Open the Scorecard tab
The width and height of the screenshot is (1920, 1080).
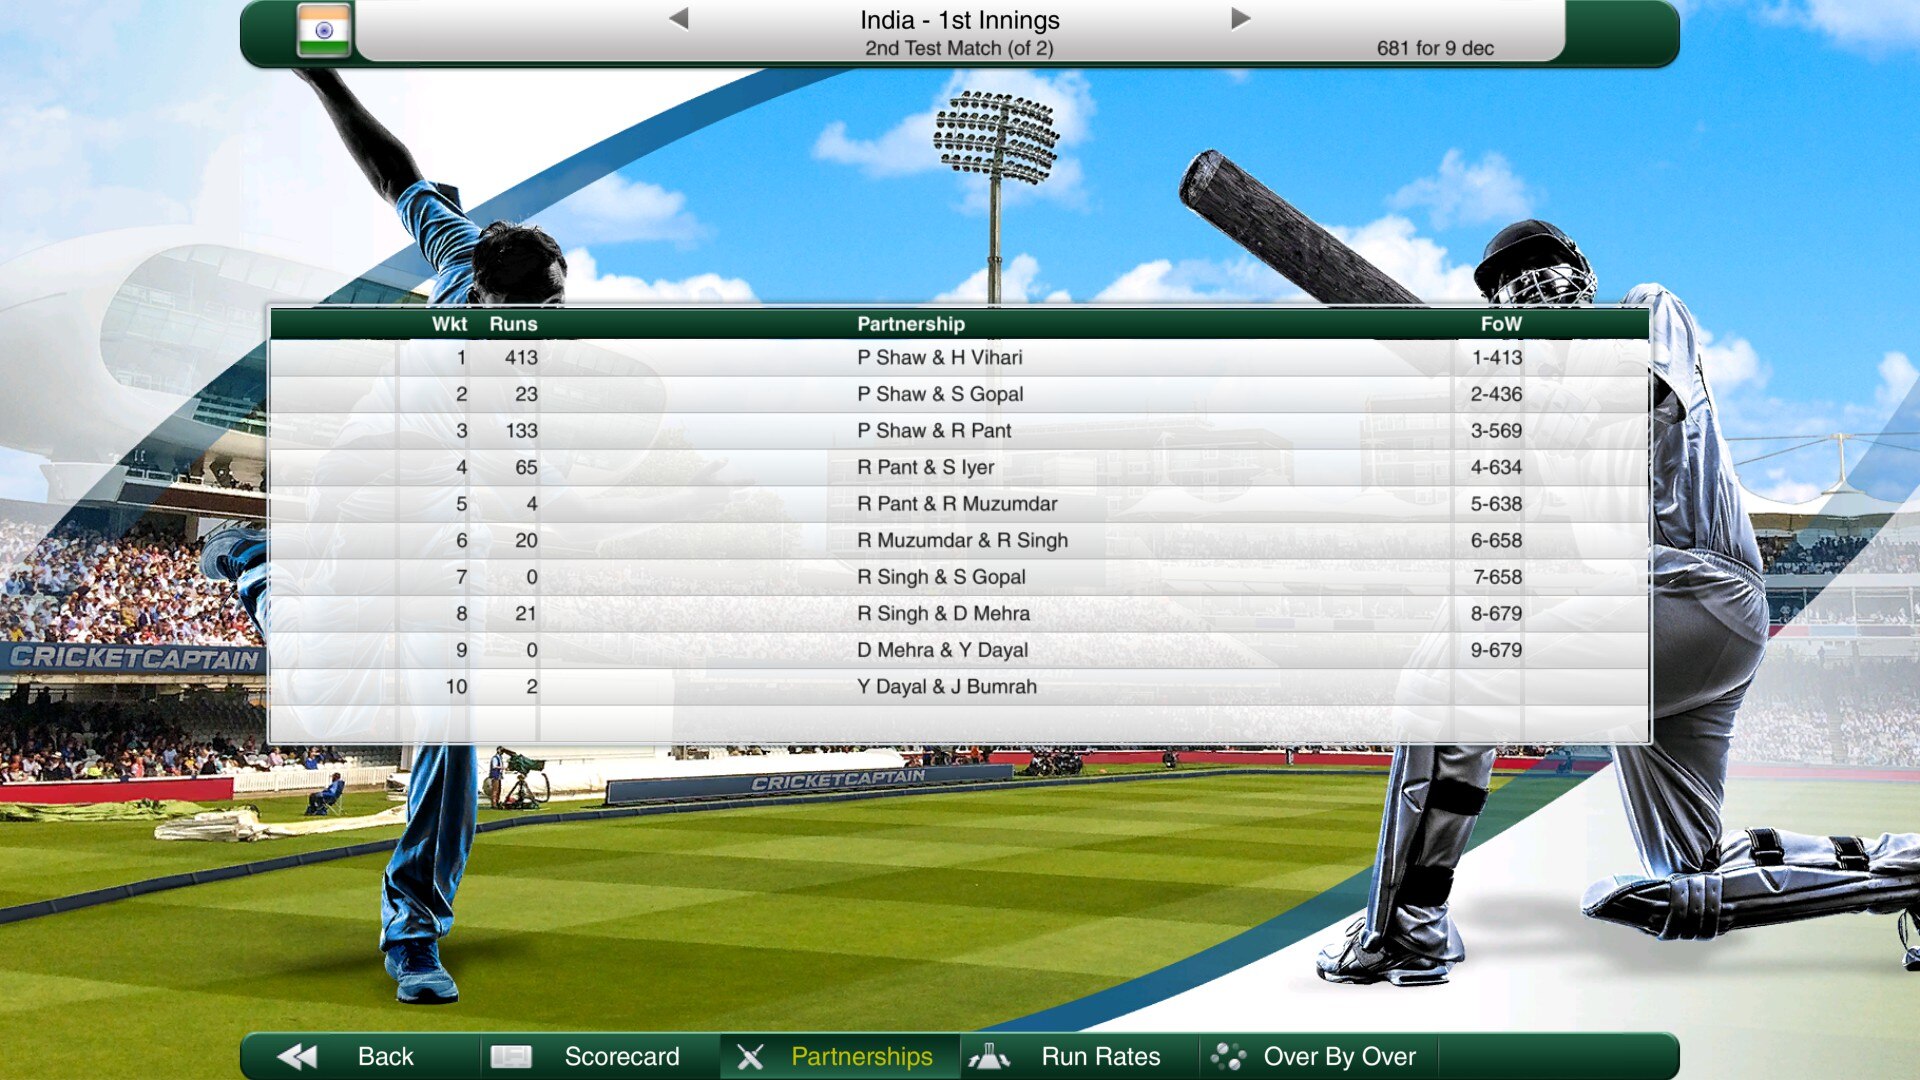pos(600,1056)
